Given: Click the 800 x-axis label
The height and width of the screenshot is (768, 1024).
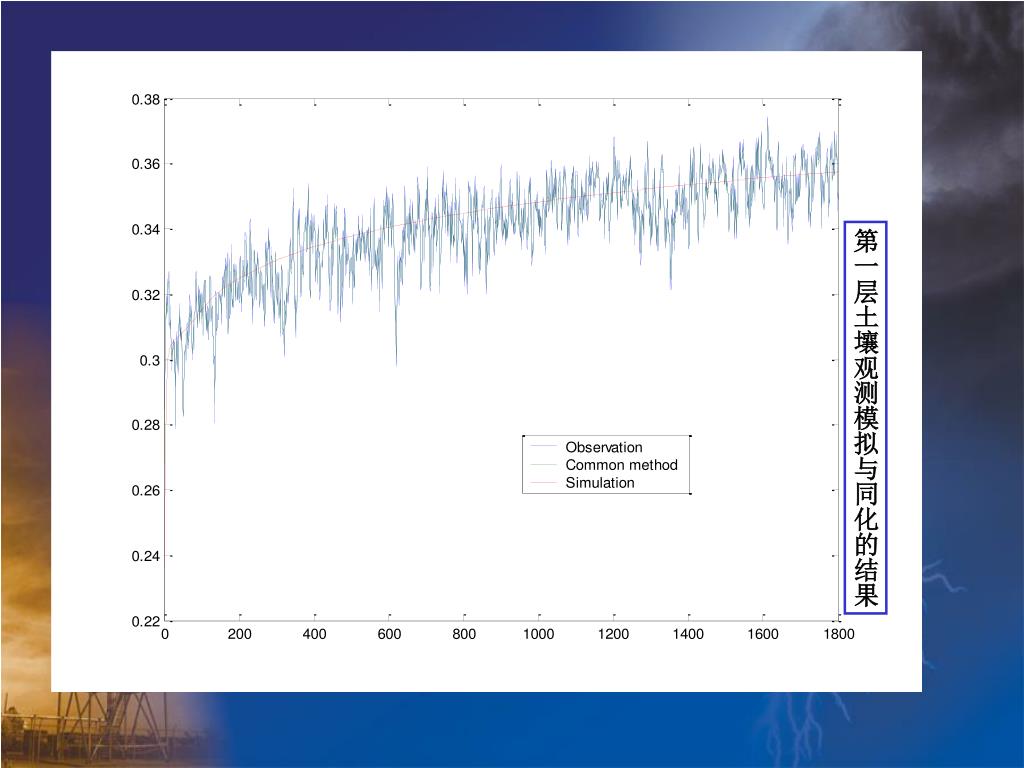Looking at the screenshot, I should (x=464, y=634).
